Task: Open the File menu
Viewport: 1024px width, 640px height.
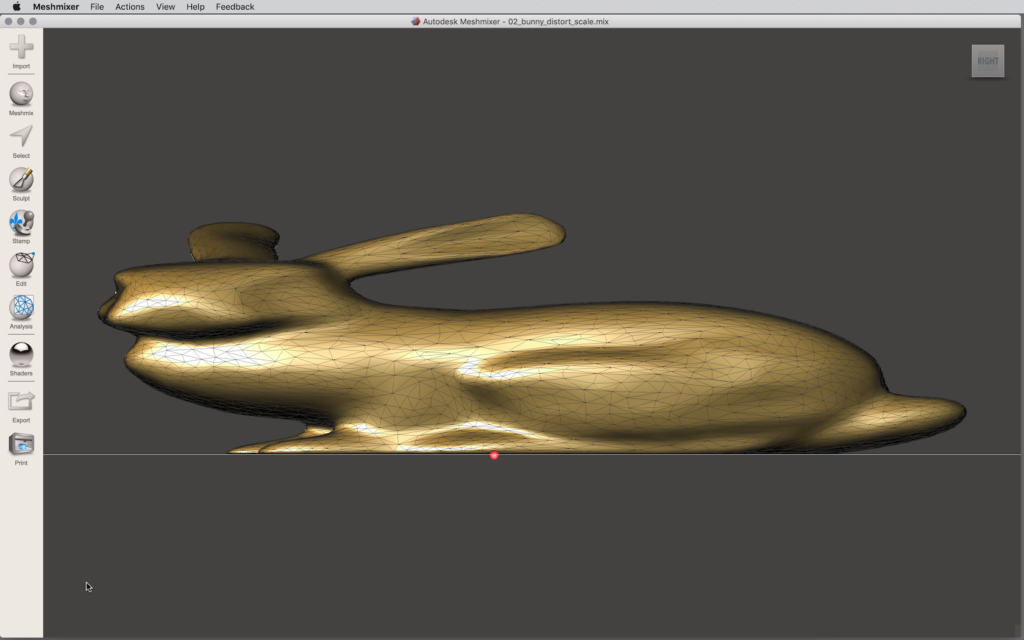Action: coord(97,7)
